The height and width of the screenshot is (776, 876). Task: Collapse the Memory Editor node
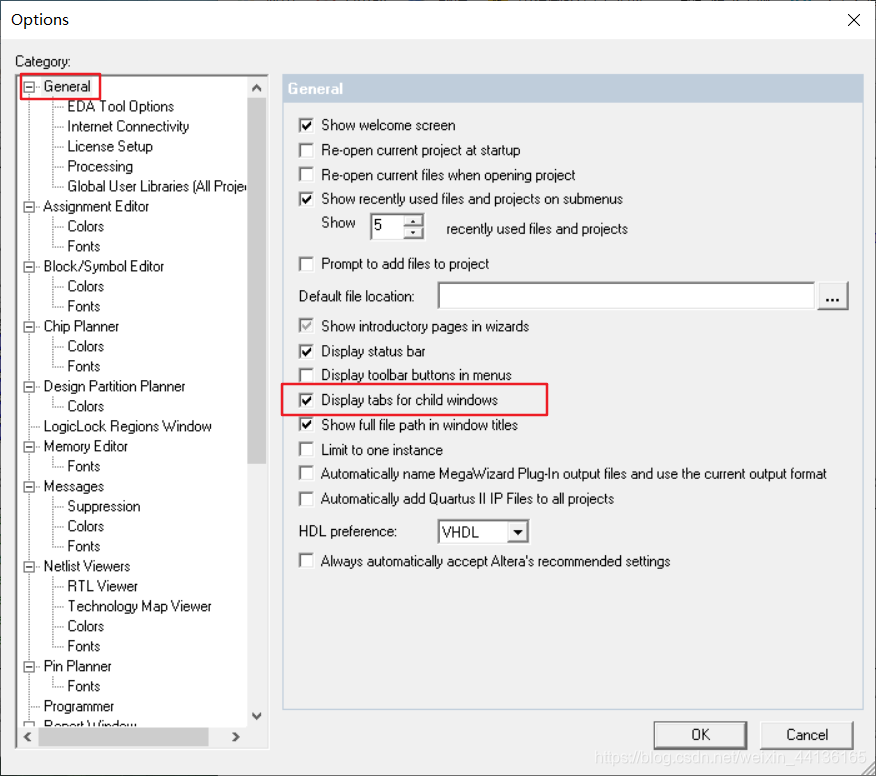[29, 447]
